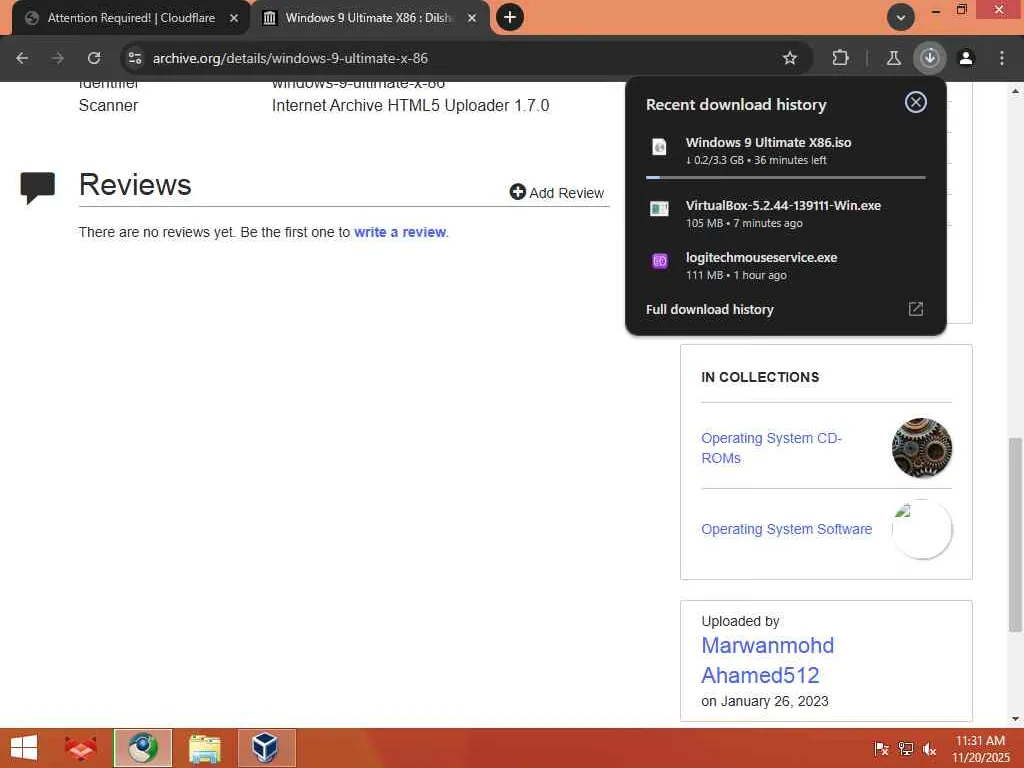Click the muted volume tray icon
Image resolution: width=1024 pixels, height=768 pixels.
pos(929,748)
